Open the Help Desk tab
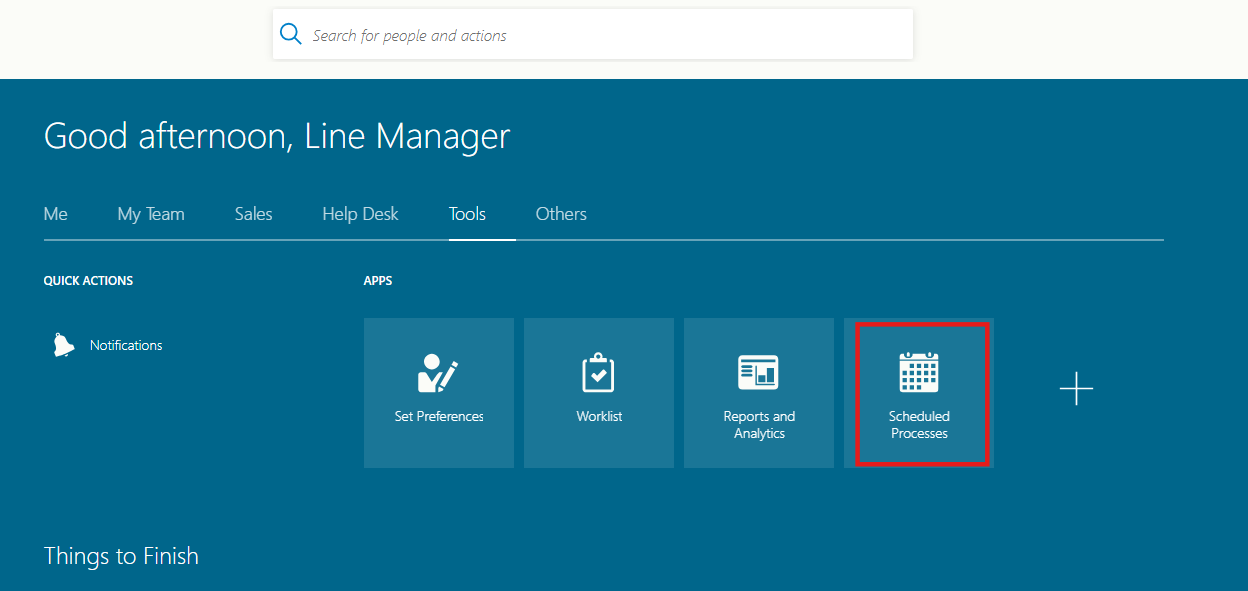 (360, 213)
